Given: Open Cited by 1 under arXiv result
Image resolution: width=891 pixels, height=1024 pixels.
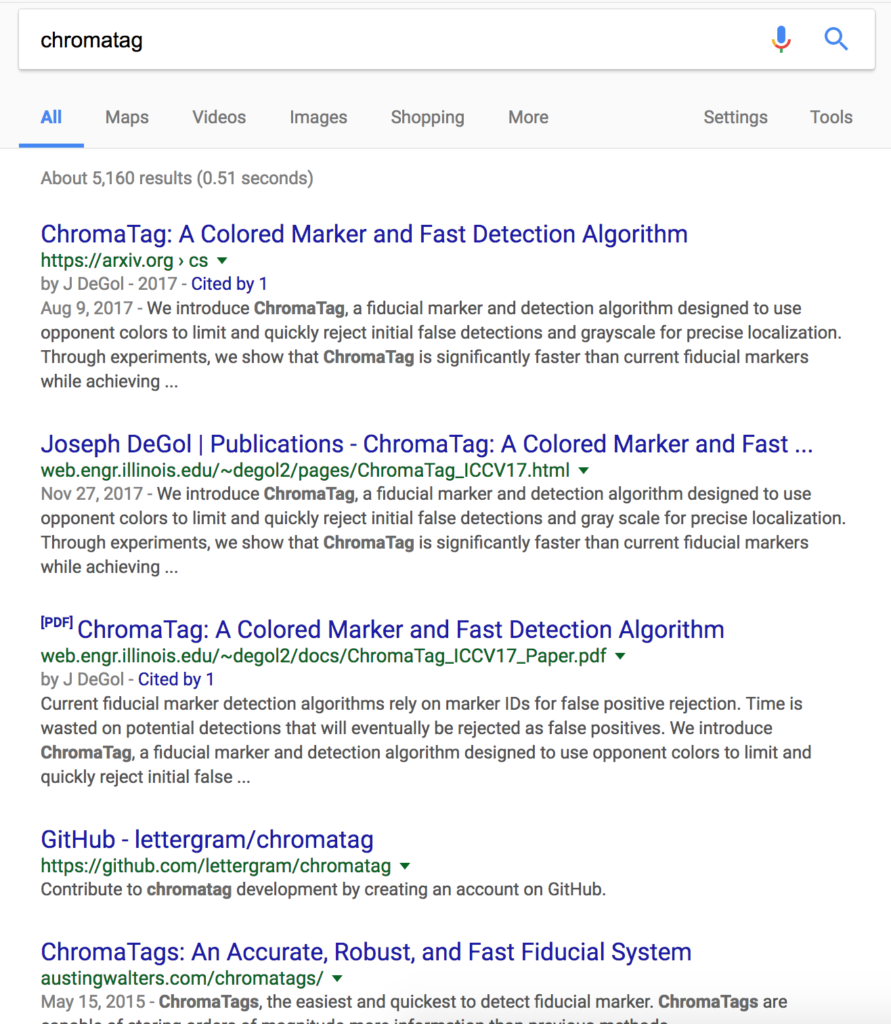Looking at the screenshot, I should click(x=229, y=284).
